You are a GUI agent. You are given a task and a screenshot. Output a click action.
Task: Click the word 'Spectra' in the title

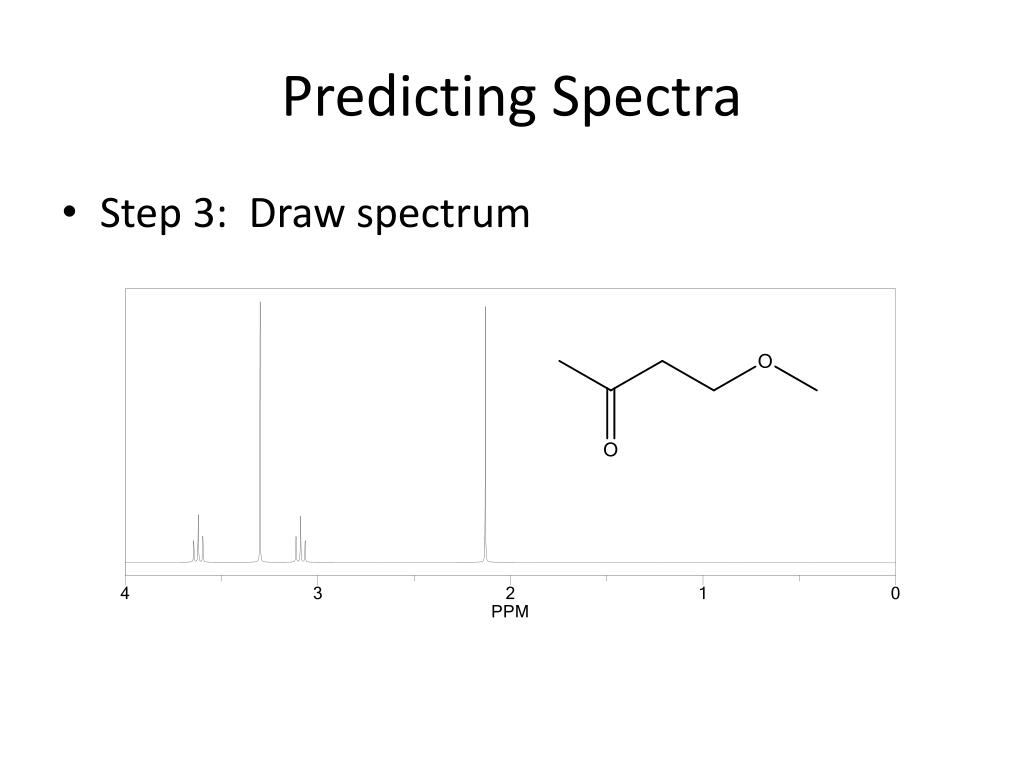pyautogui.click(x=647, y=97)
